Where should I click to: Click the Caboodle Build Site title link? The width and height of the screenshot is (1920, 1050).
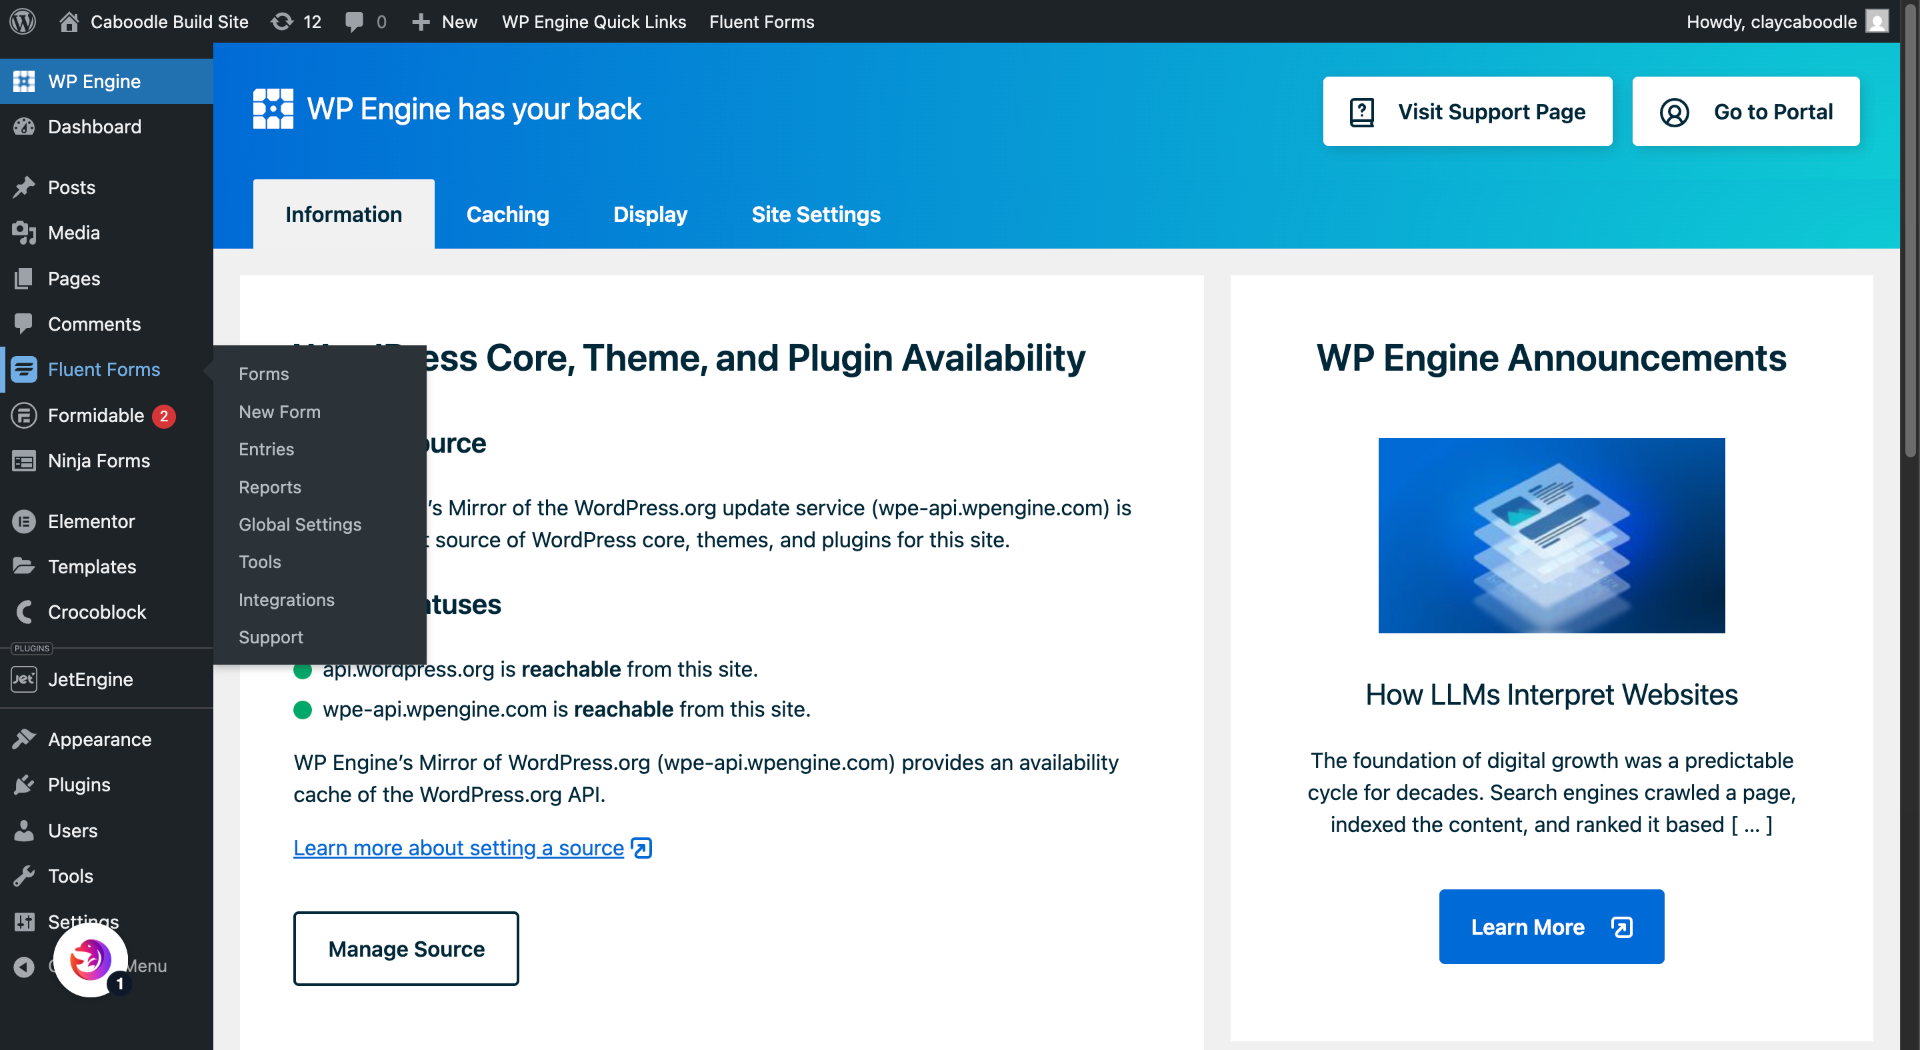point(169,21)
